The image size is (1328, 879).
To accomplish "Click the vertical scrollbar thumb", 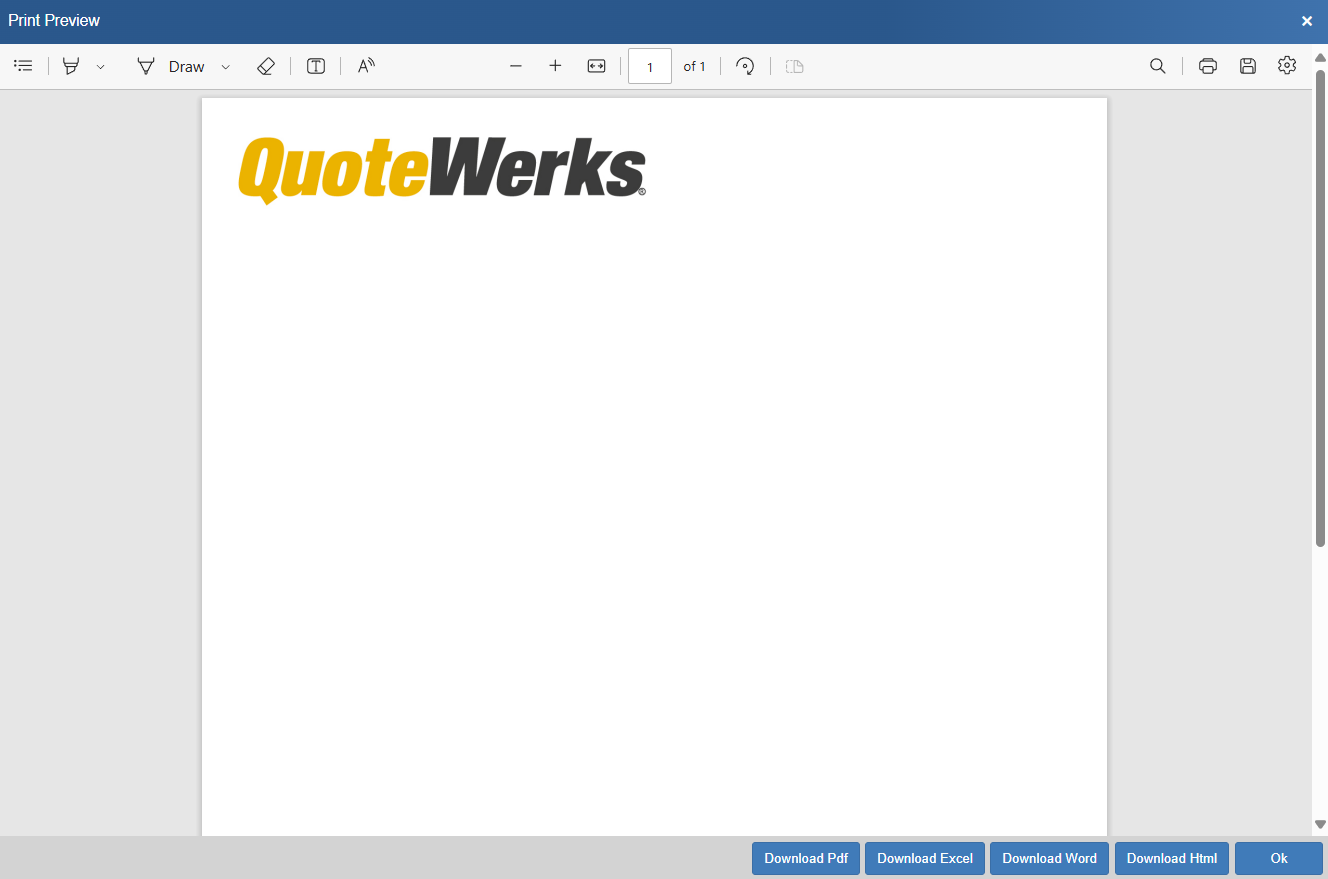I will (1320, 308).
